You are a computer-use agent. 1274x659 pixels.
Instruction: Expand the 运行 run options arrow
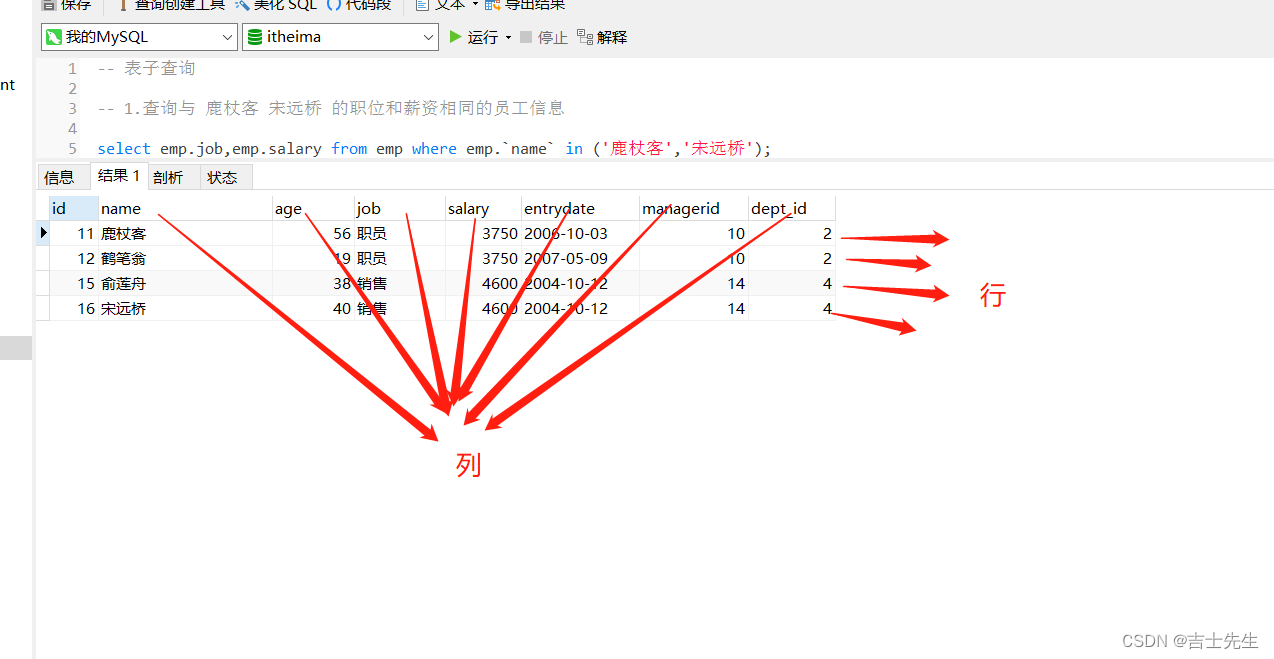508,37
